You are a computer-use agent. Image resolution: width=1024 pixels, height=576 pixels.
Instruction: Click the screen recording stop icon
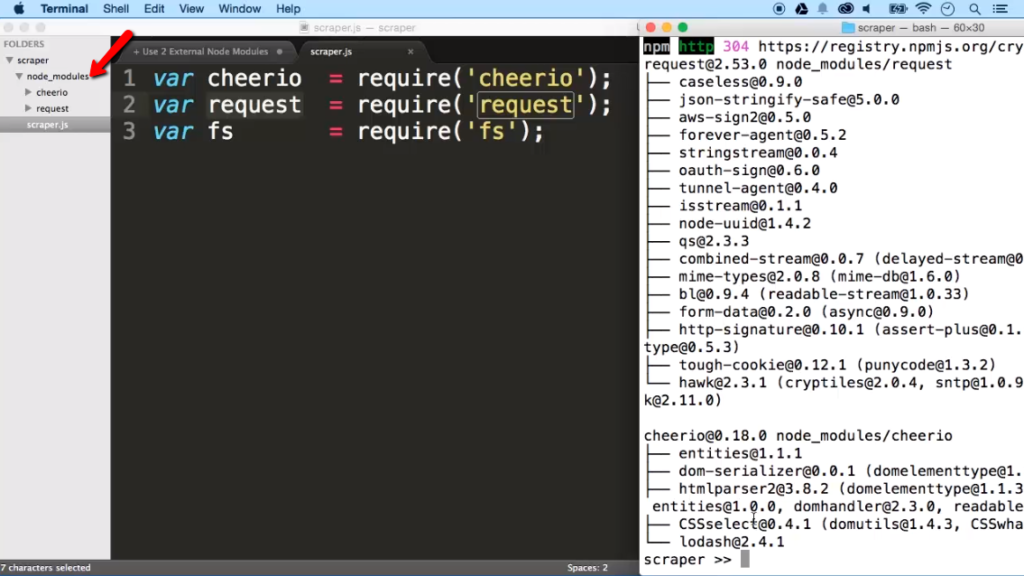pos(779,9)
